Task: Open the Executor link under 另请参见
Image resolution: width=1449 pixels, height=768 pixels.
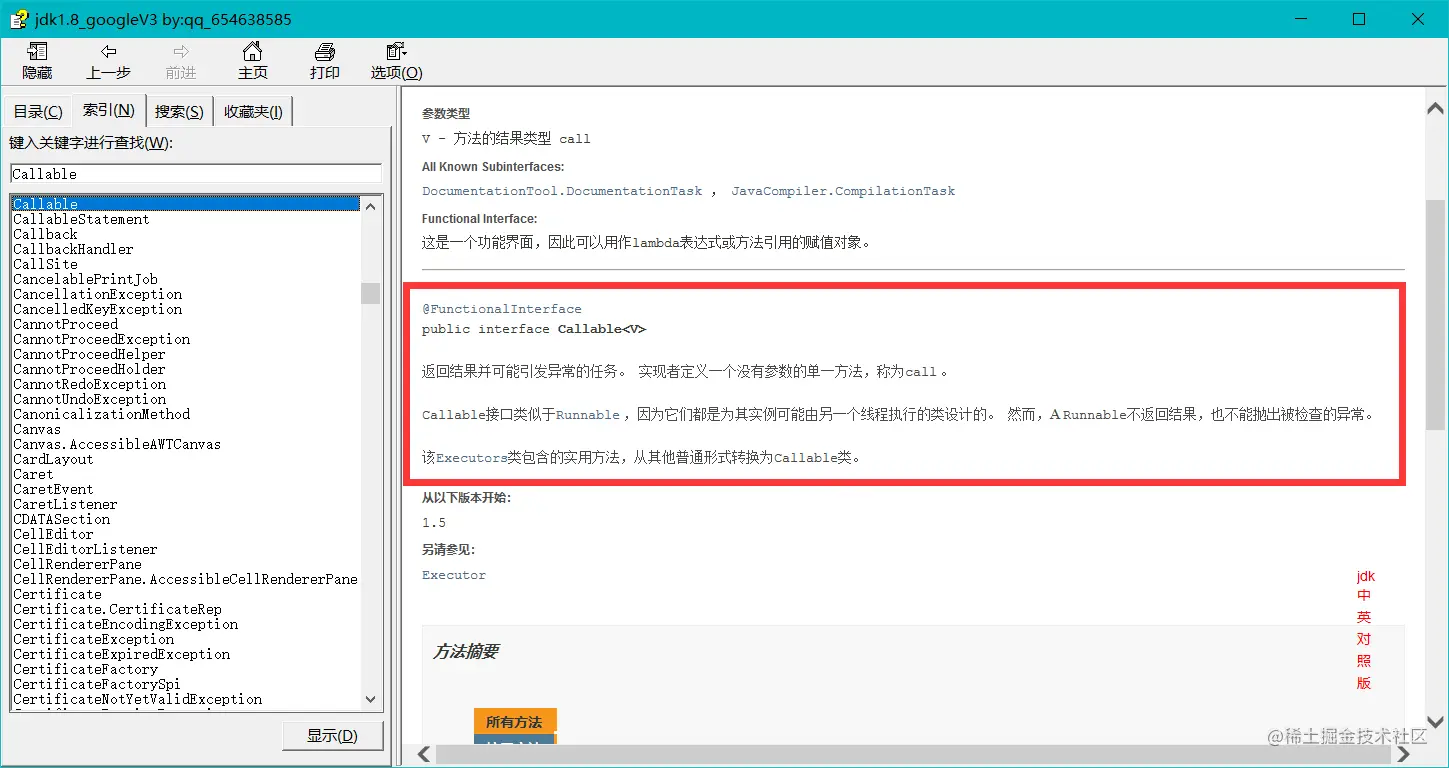Action: coord(454,575)
